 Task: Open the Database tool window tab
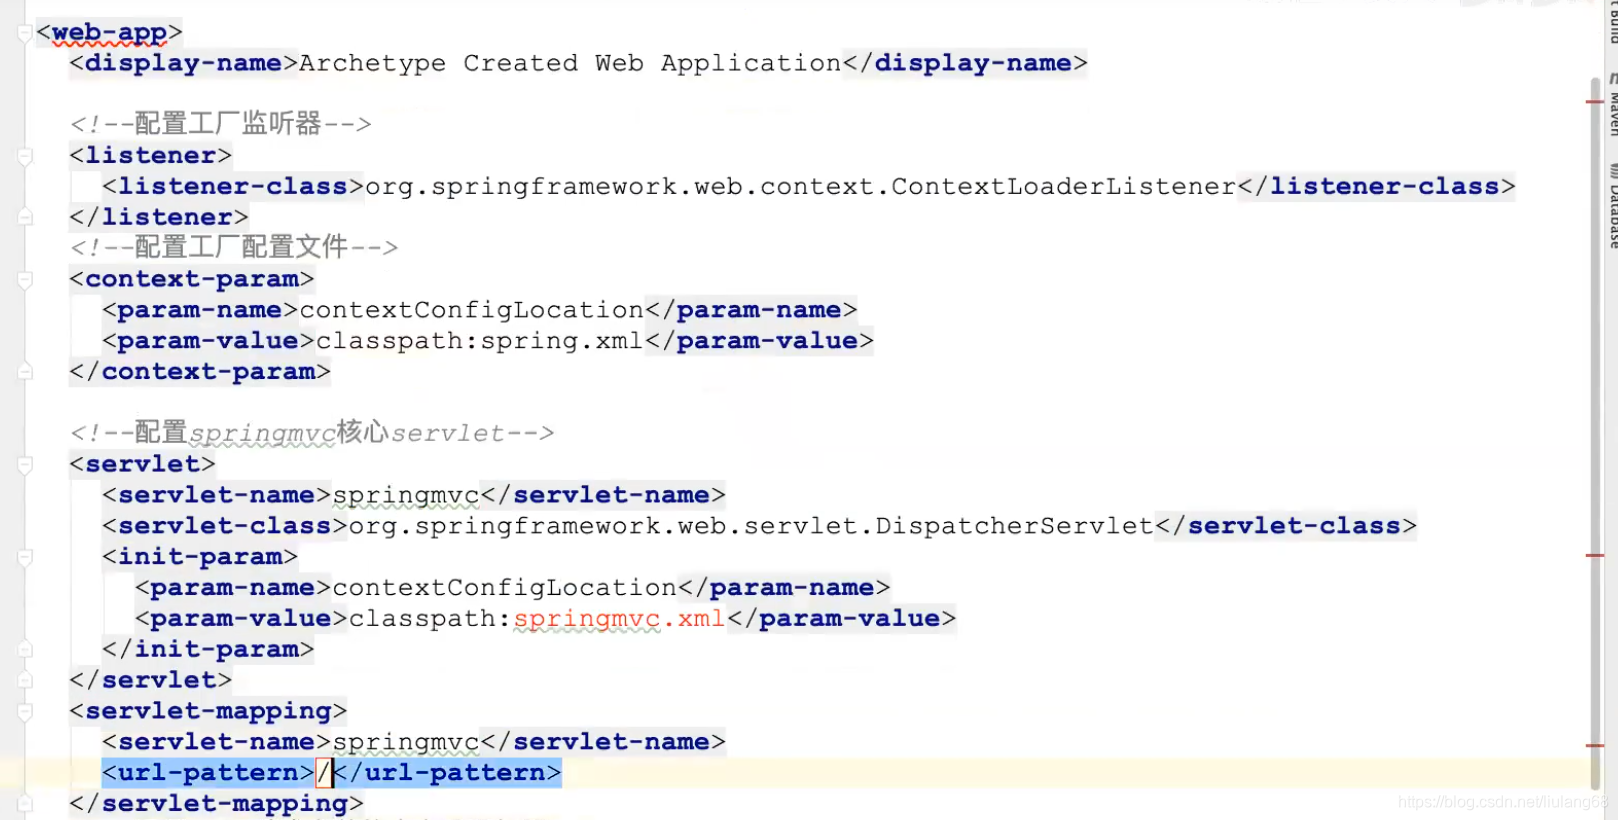coord(1612,205)
